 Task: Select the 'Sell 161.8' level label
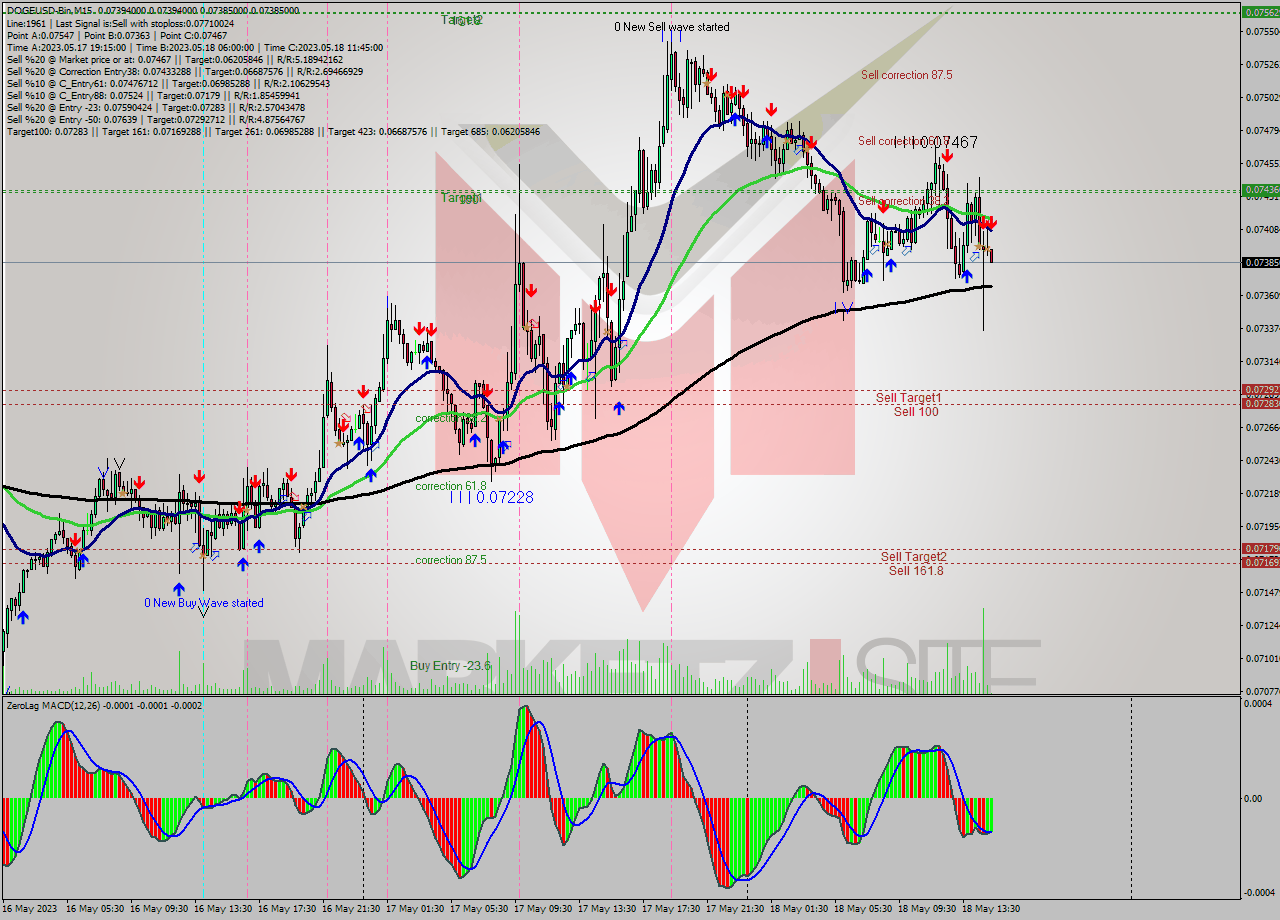pyautogui.click(x=916, y=570)
